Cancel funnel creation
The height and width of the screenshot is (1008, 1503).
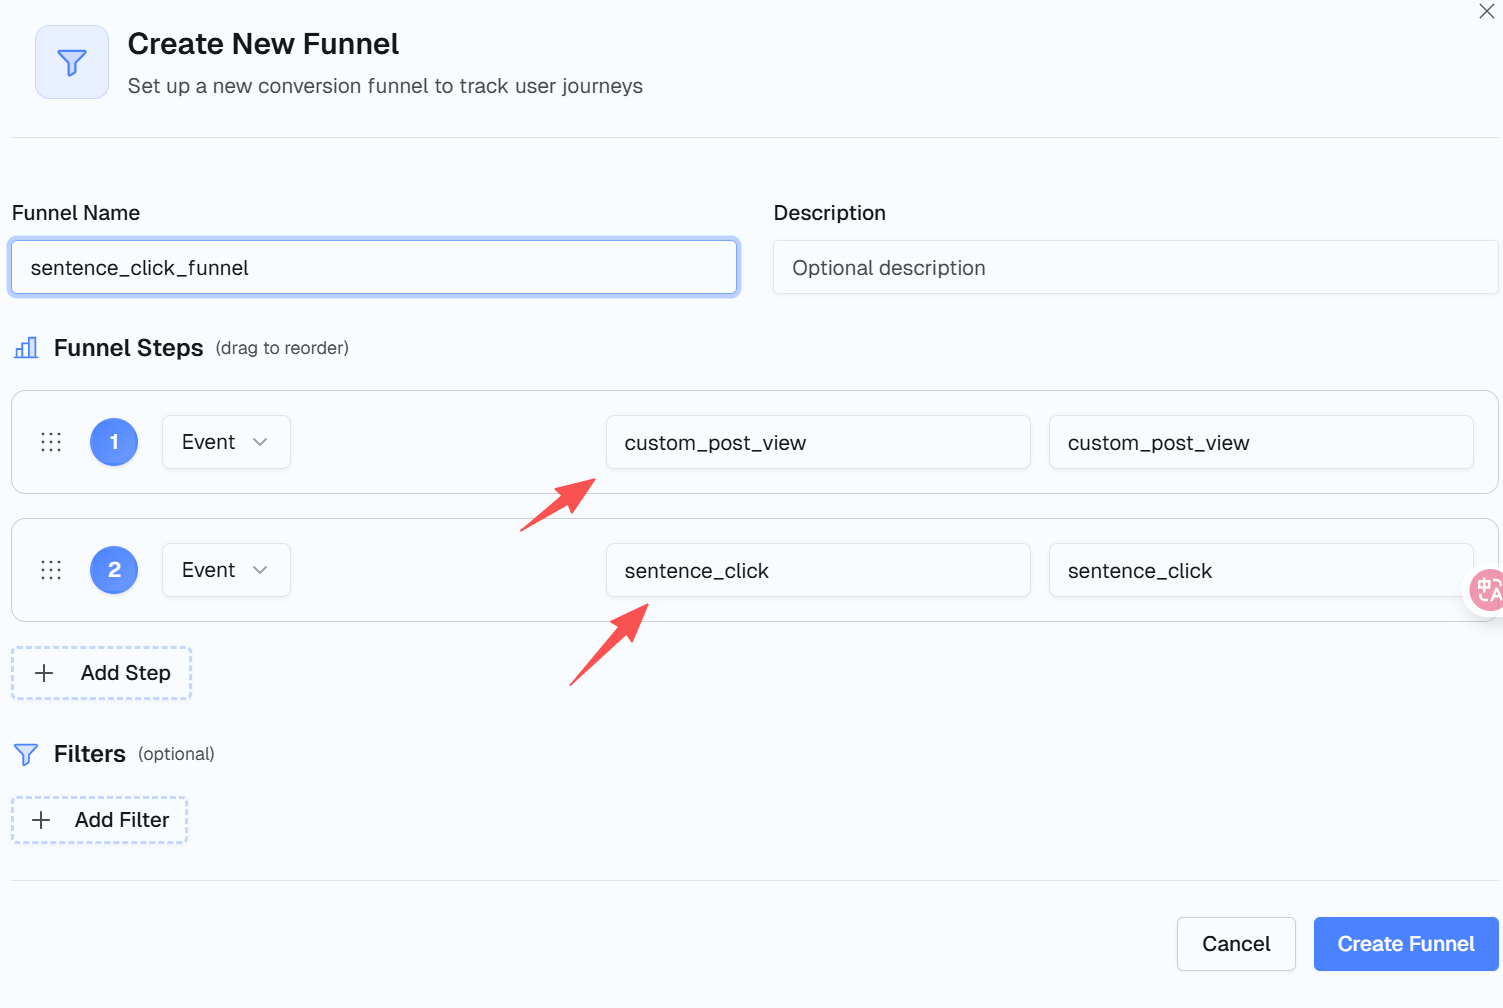(1236, 944)
